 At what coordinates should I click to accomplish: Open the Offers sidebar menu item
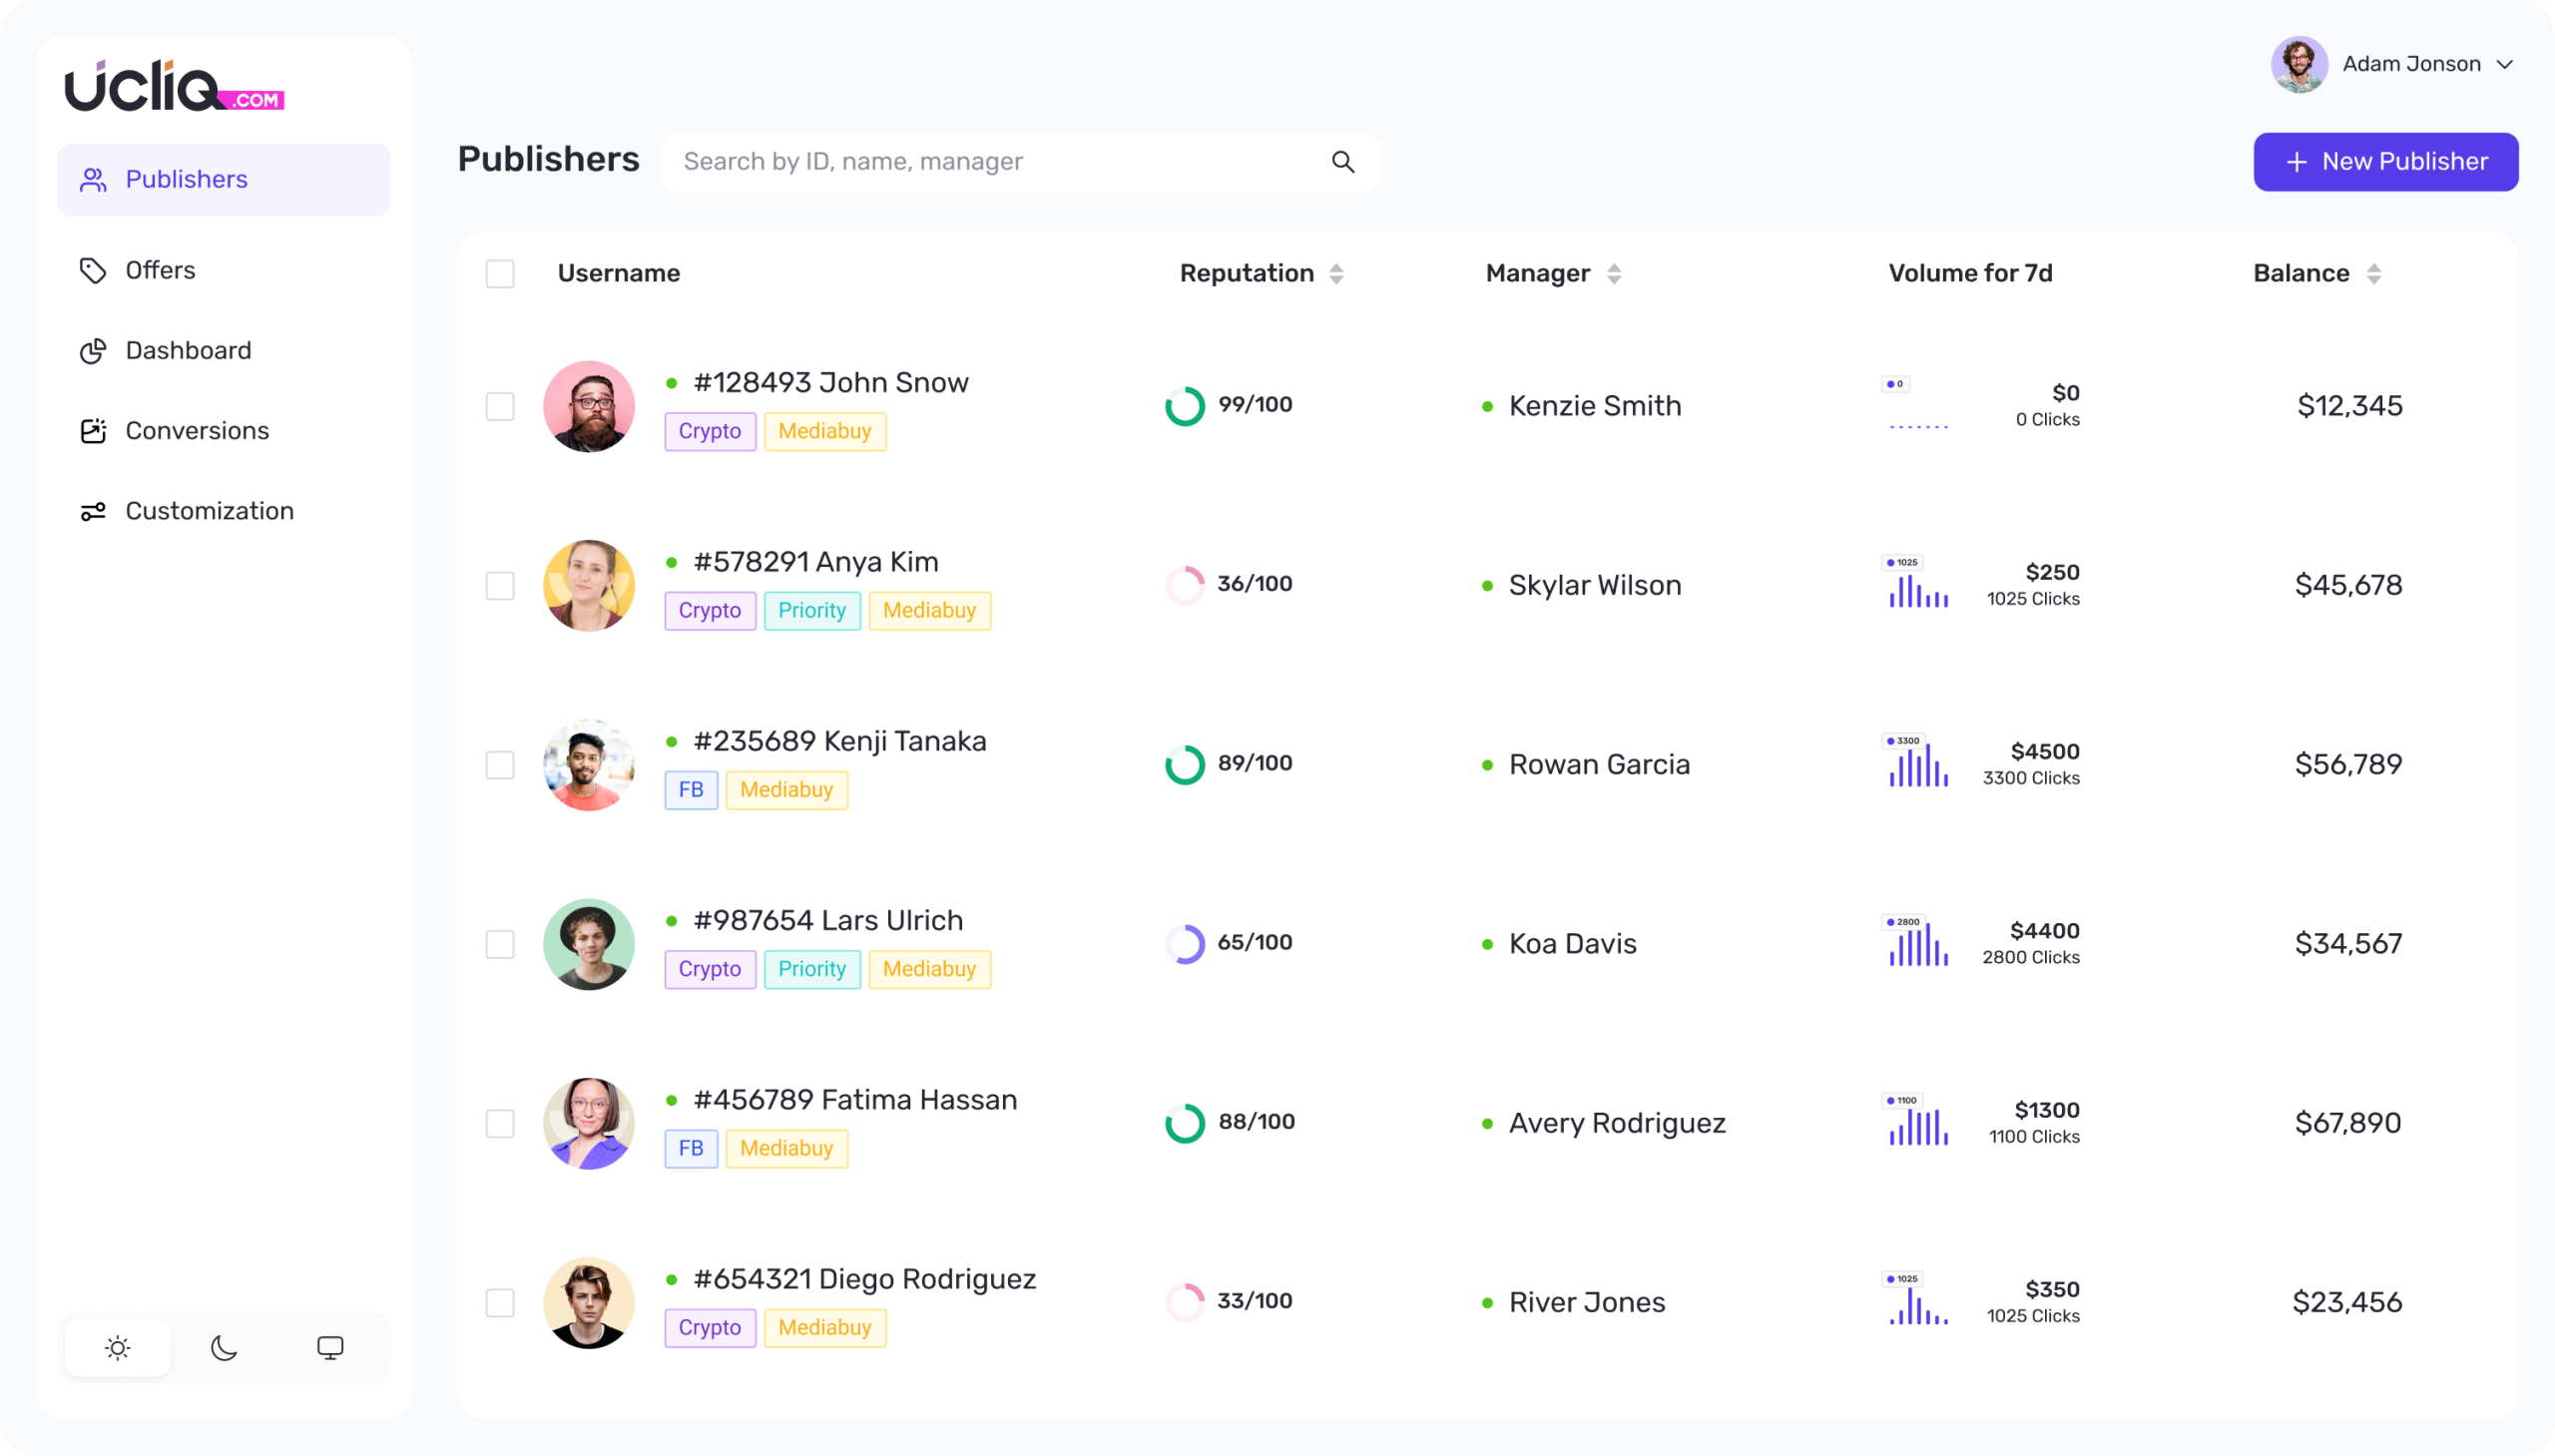point(160,270)
